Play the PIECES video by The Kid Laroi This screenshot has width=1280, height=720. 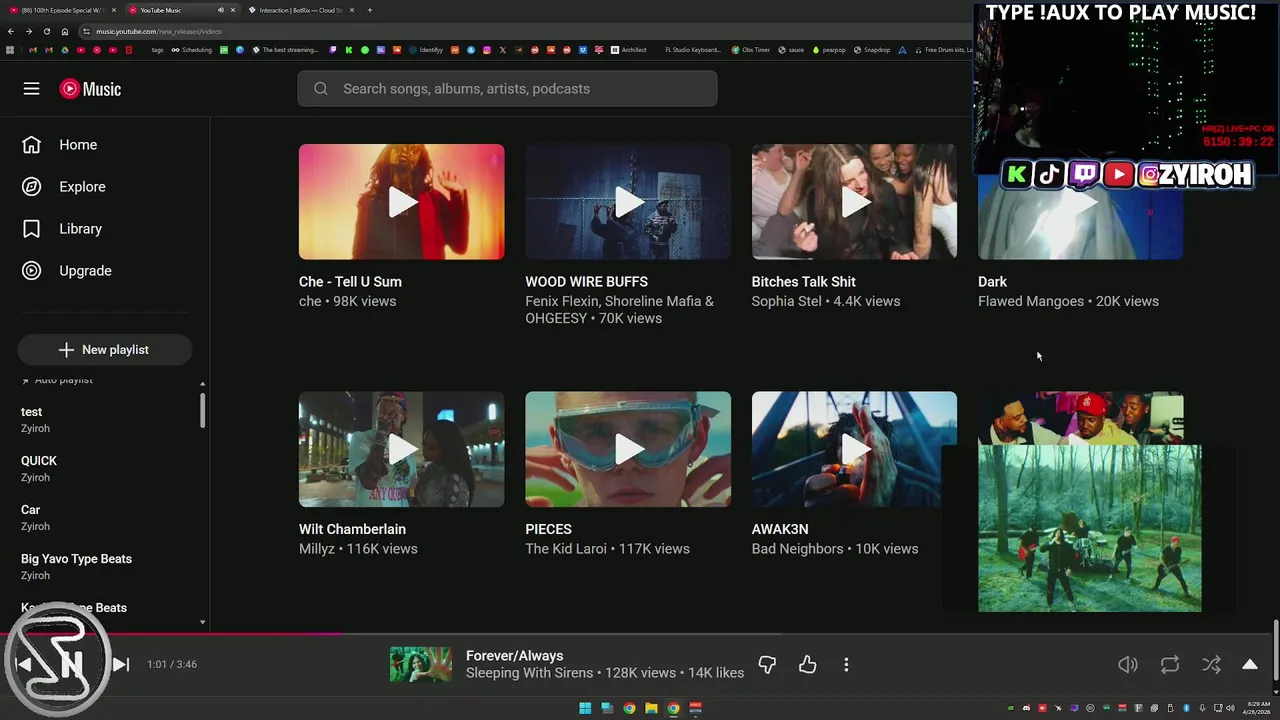pyautogui.click(x=628, y=449)
